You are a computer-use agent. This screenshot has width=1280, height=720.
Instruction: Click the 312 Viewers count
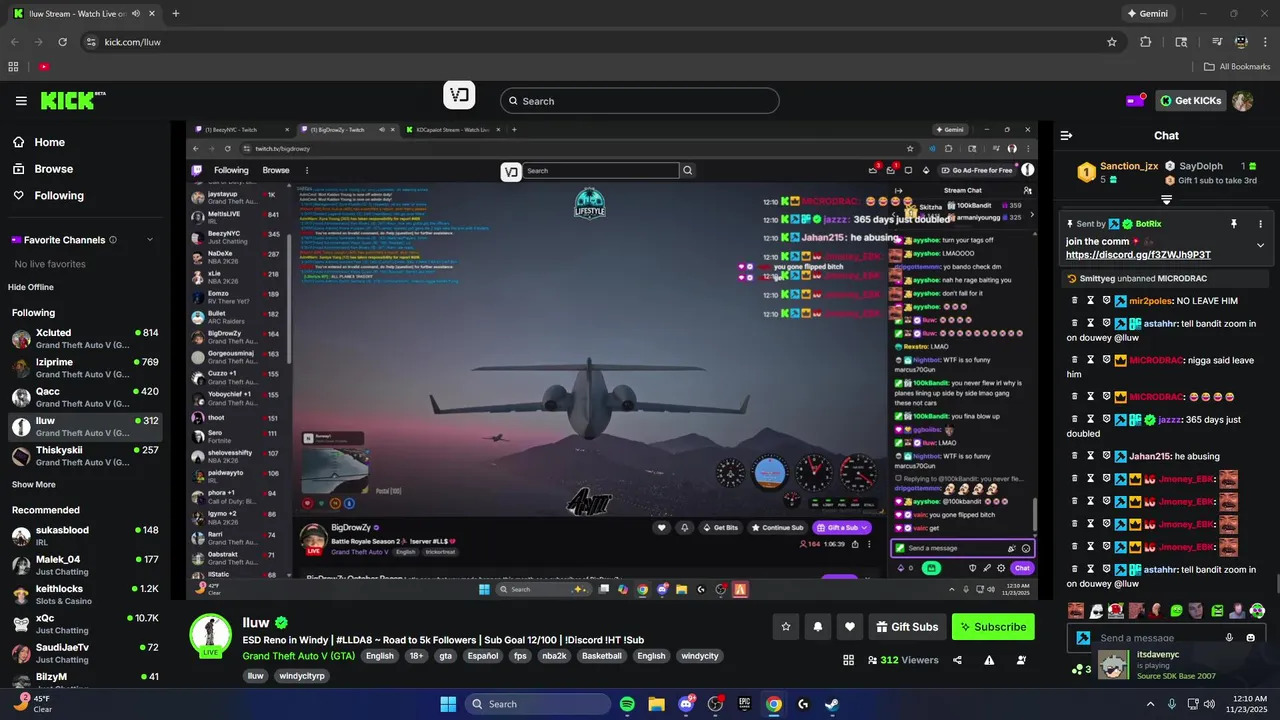point(903,660)
